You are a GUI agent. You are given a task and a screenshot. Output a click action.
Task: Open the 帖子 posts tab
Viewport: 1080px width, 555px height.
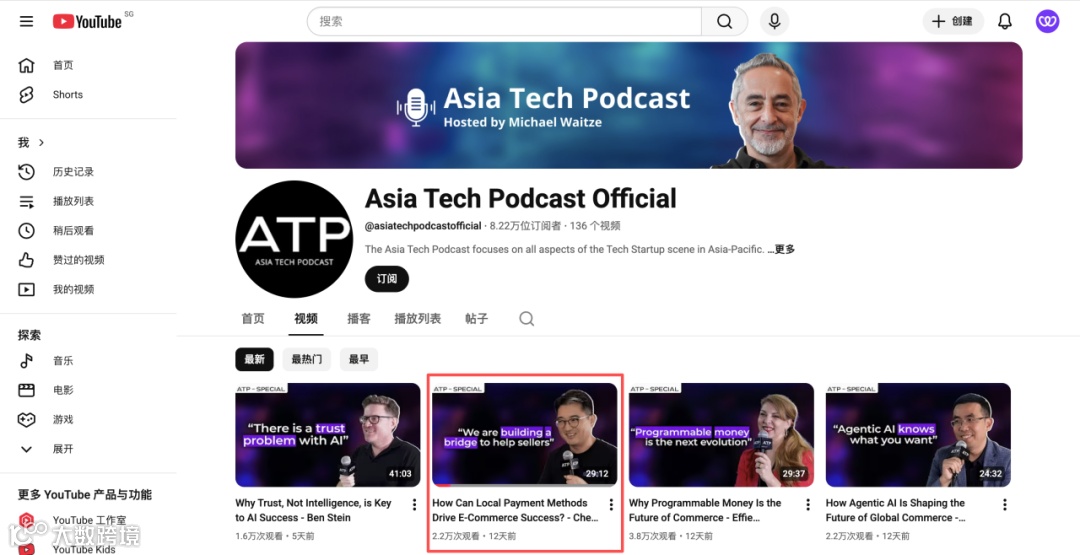[477, 319]
